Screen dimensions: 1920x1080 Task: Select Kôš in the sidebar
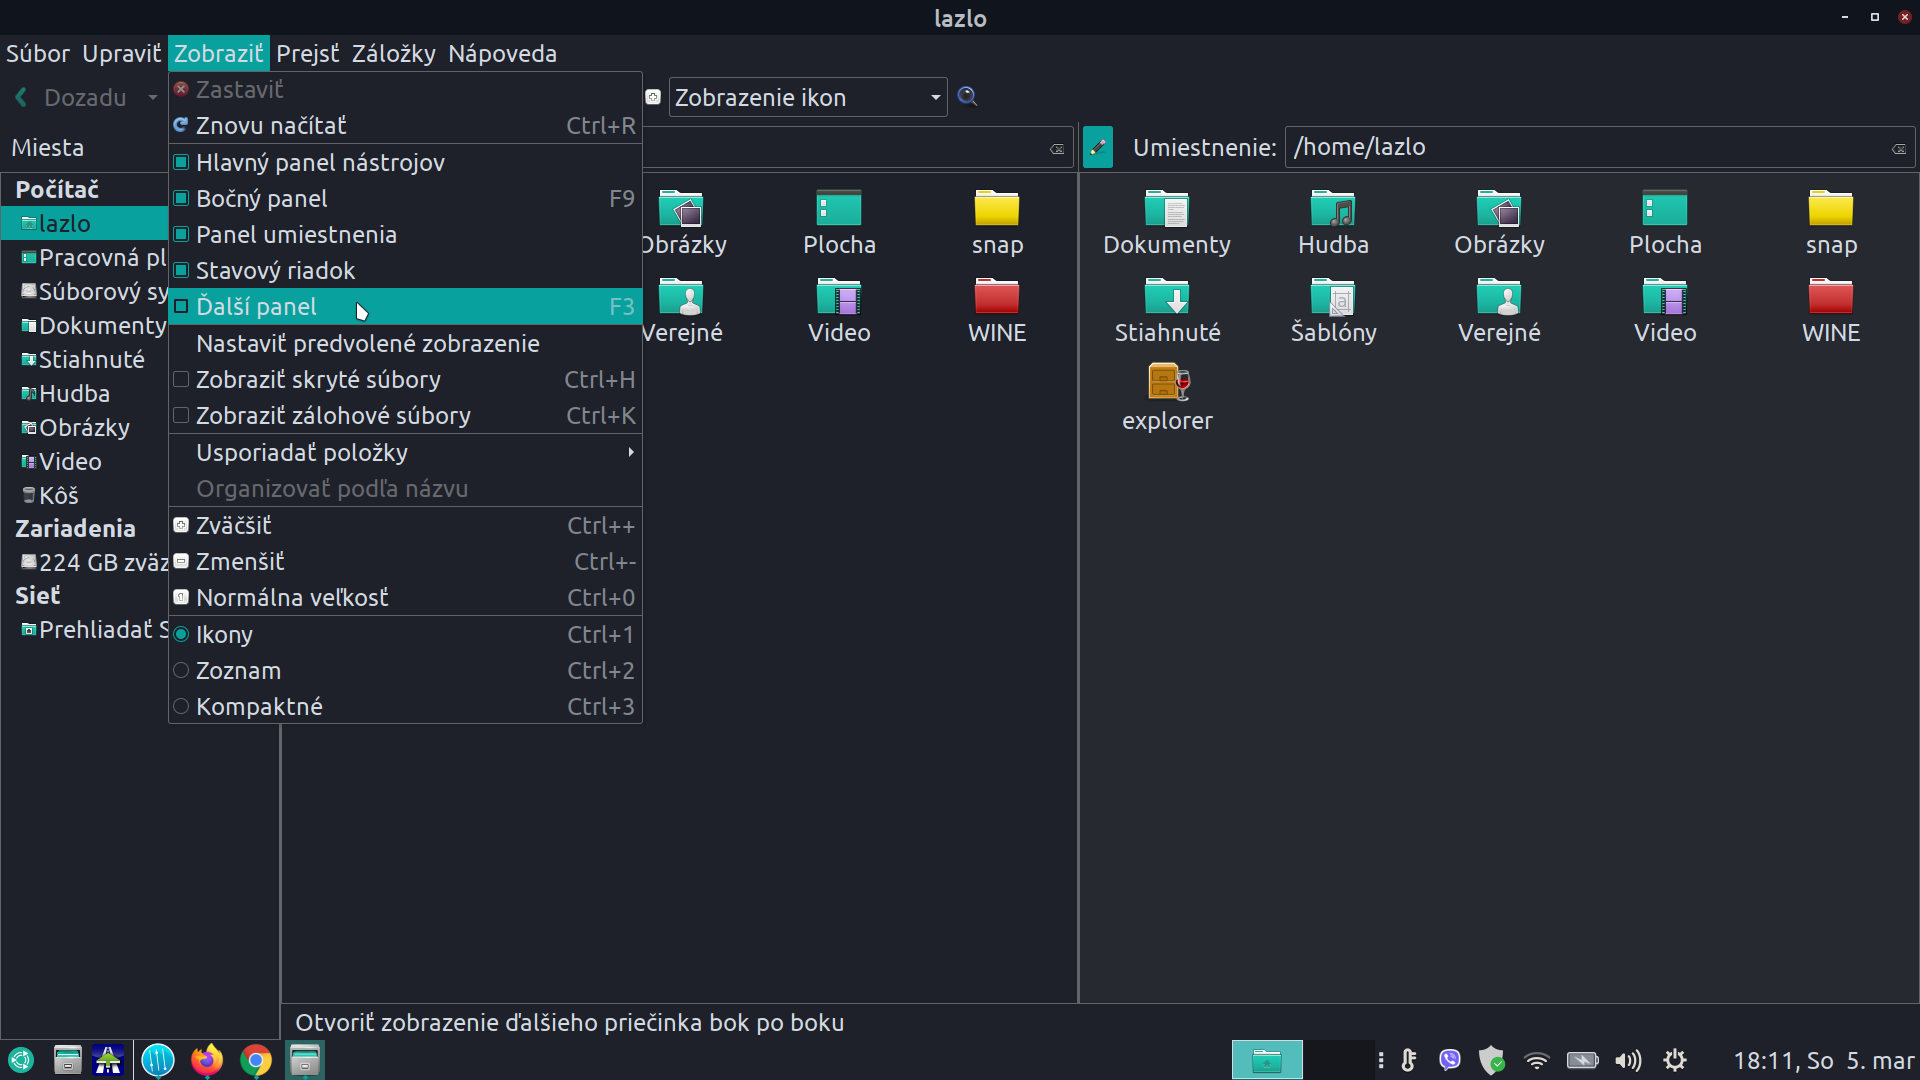59,496
